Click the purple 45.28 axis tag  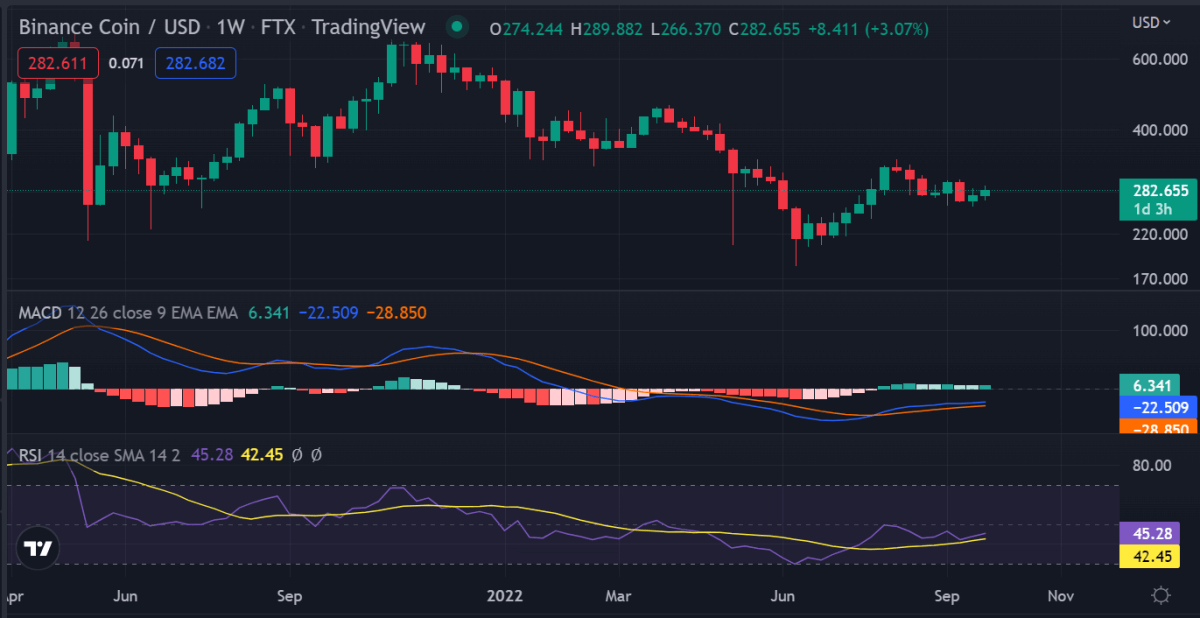1152,534
